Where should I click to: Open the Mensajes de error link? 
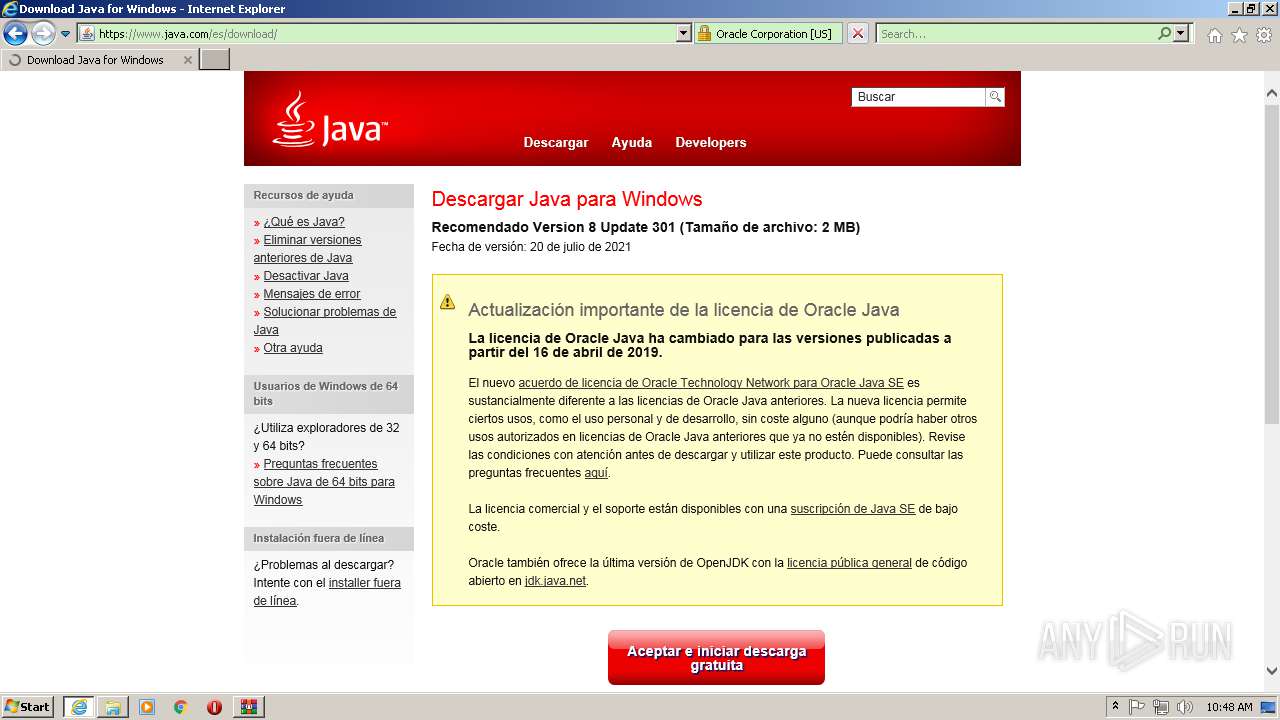312,294
